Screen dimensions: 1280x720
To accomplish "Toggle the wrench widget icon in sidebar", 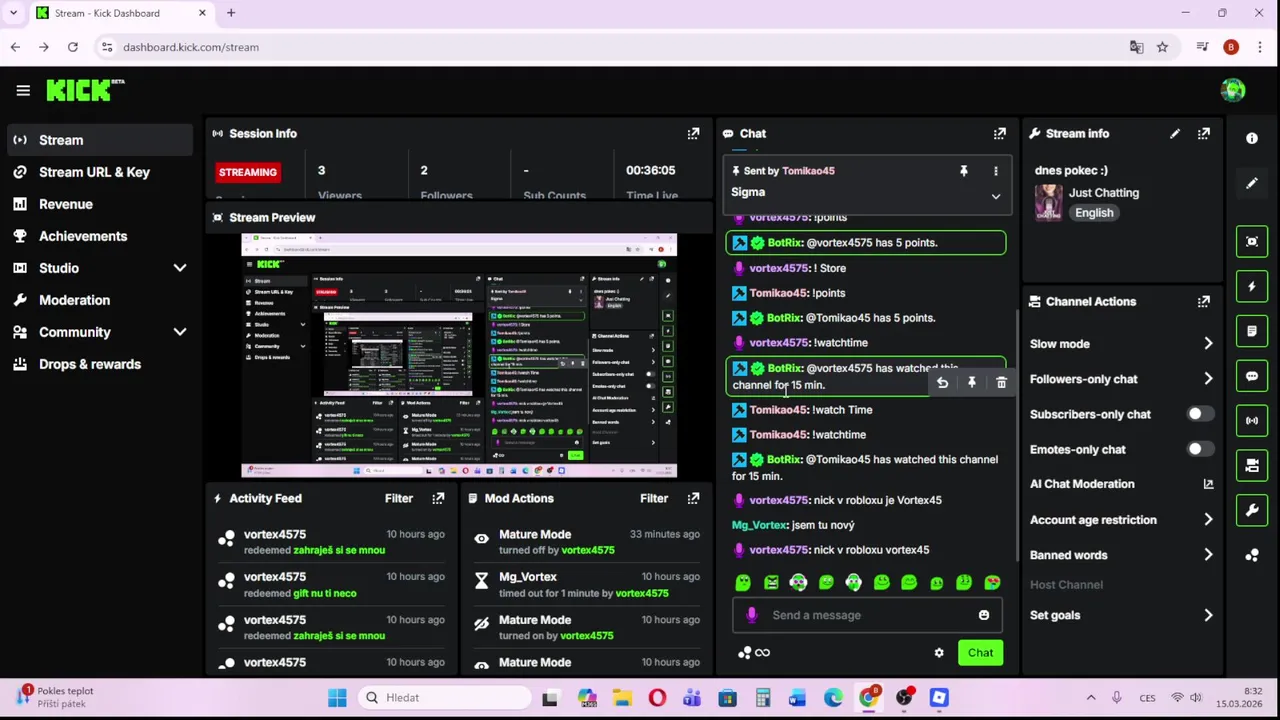I will pos(1252,510).
